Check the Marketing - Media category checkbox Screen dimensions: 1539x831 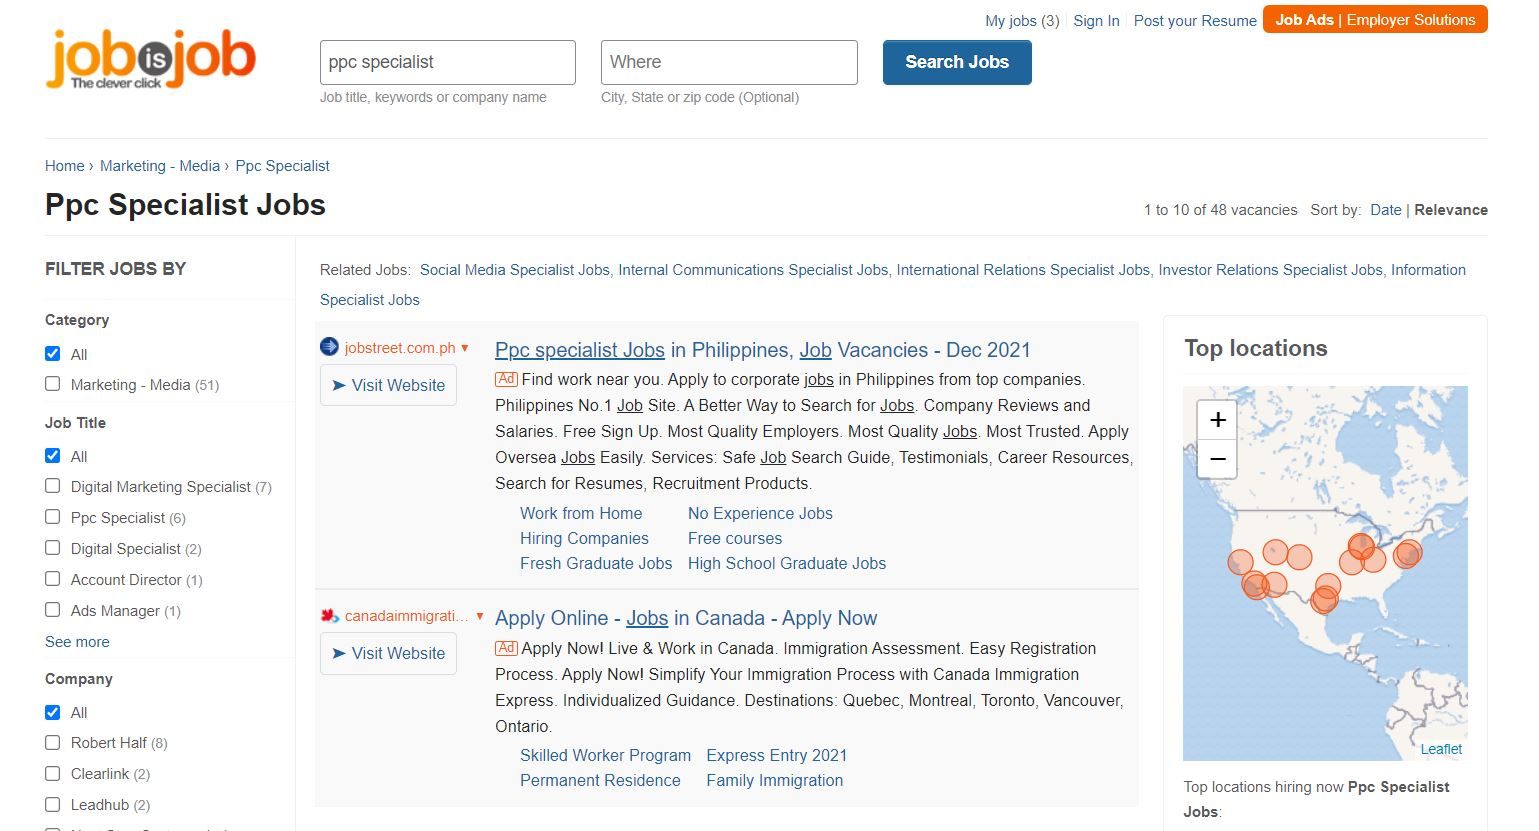click(x=53, y=384)
